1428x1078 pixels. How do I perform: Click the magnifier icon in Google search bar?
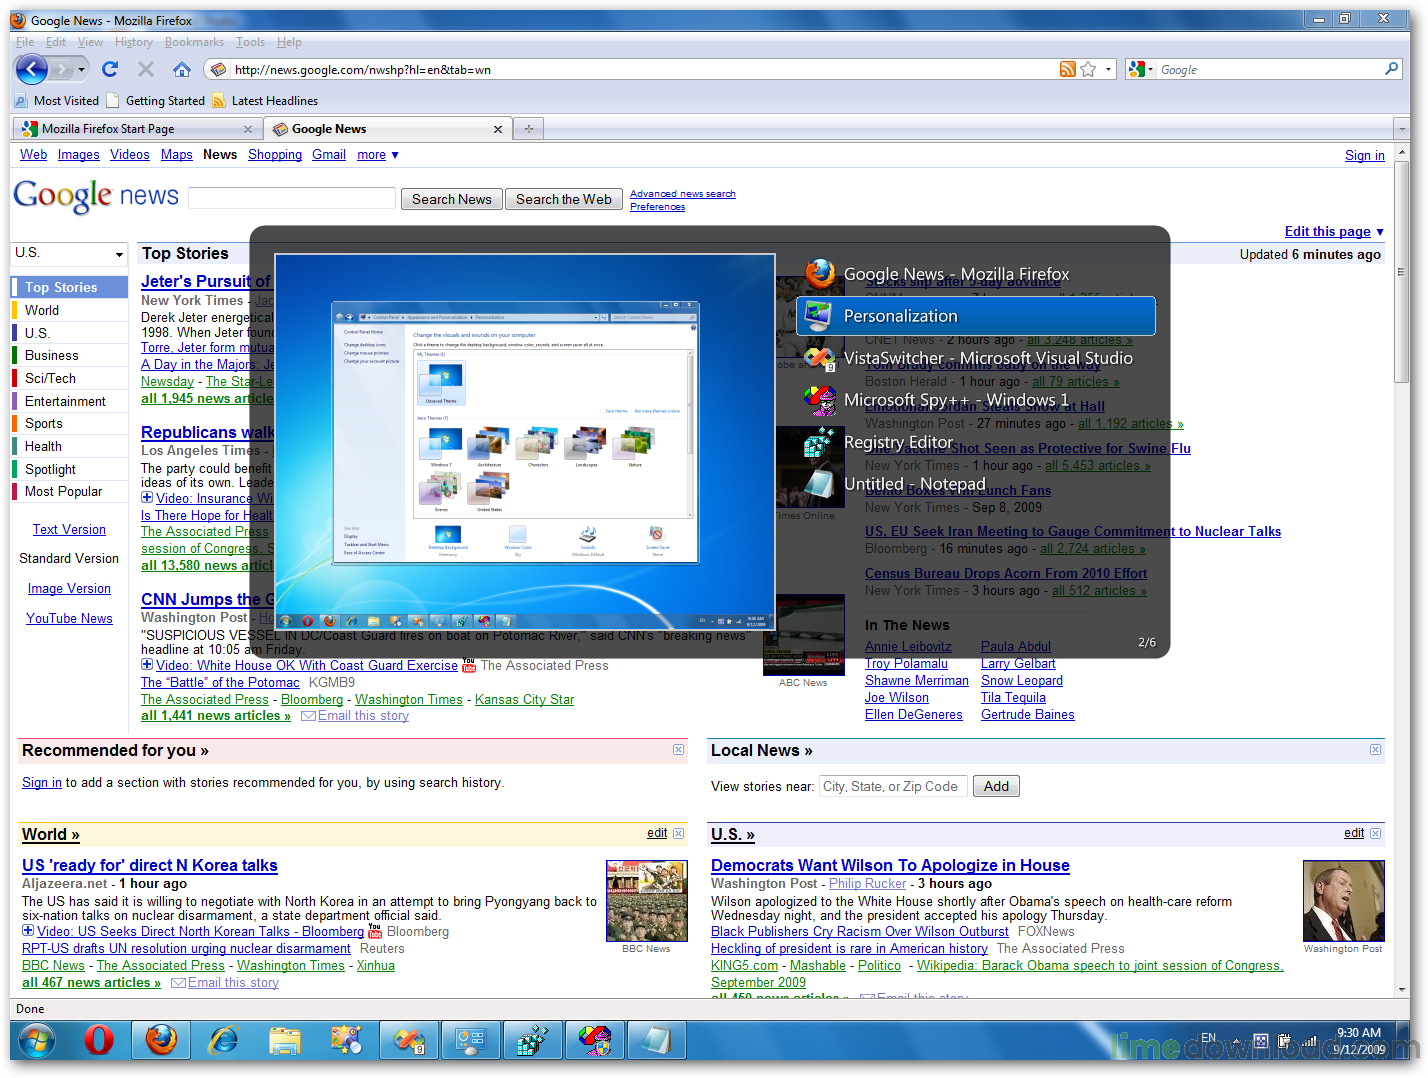(1391, 69)
